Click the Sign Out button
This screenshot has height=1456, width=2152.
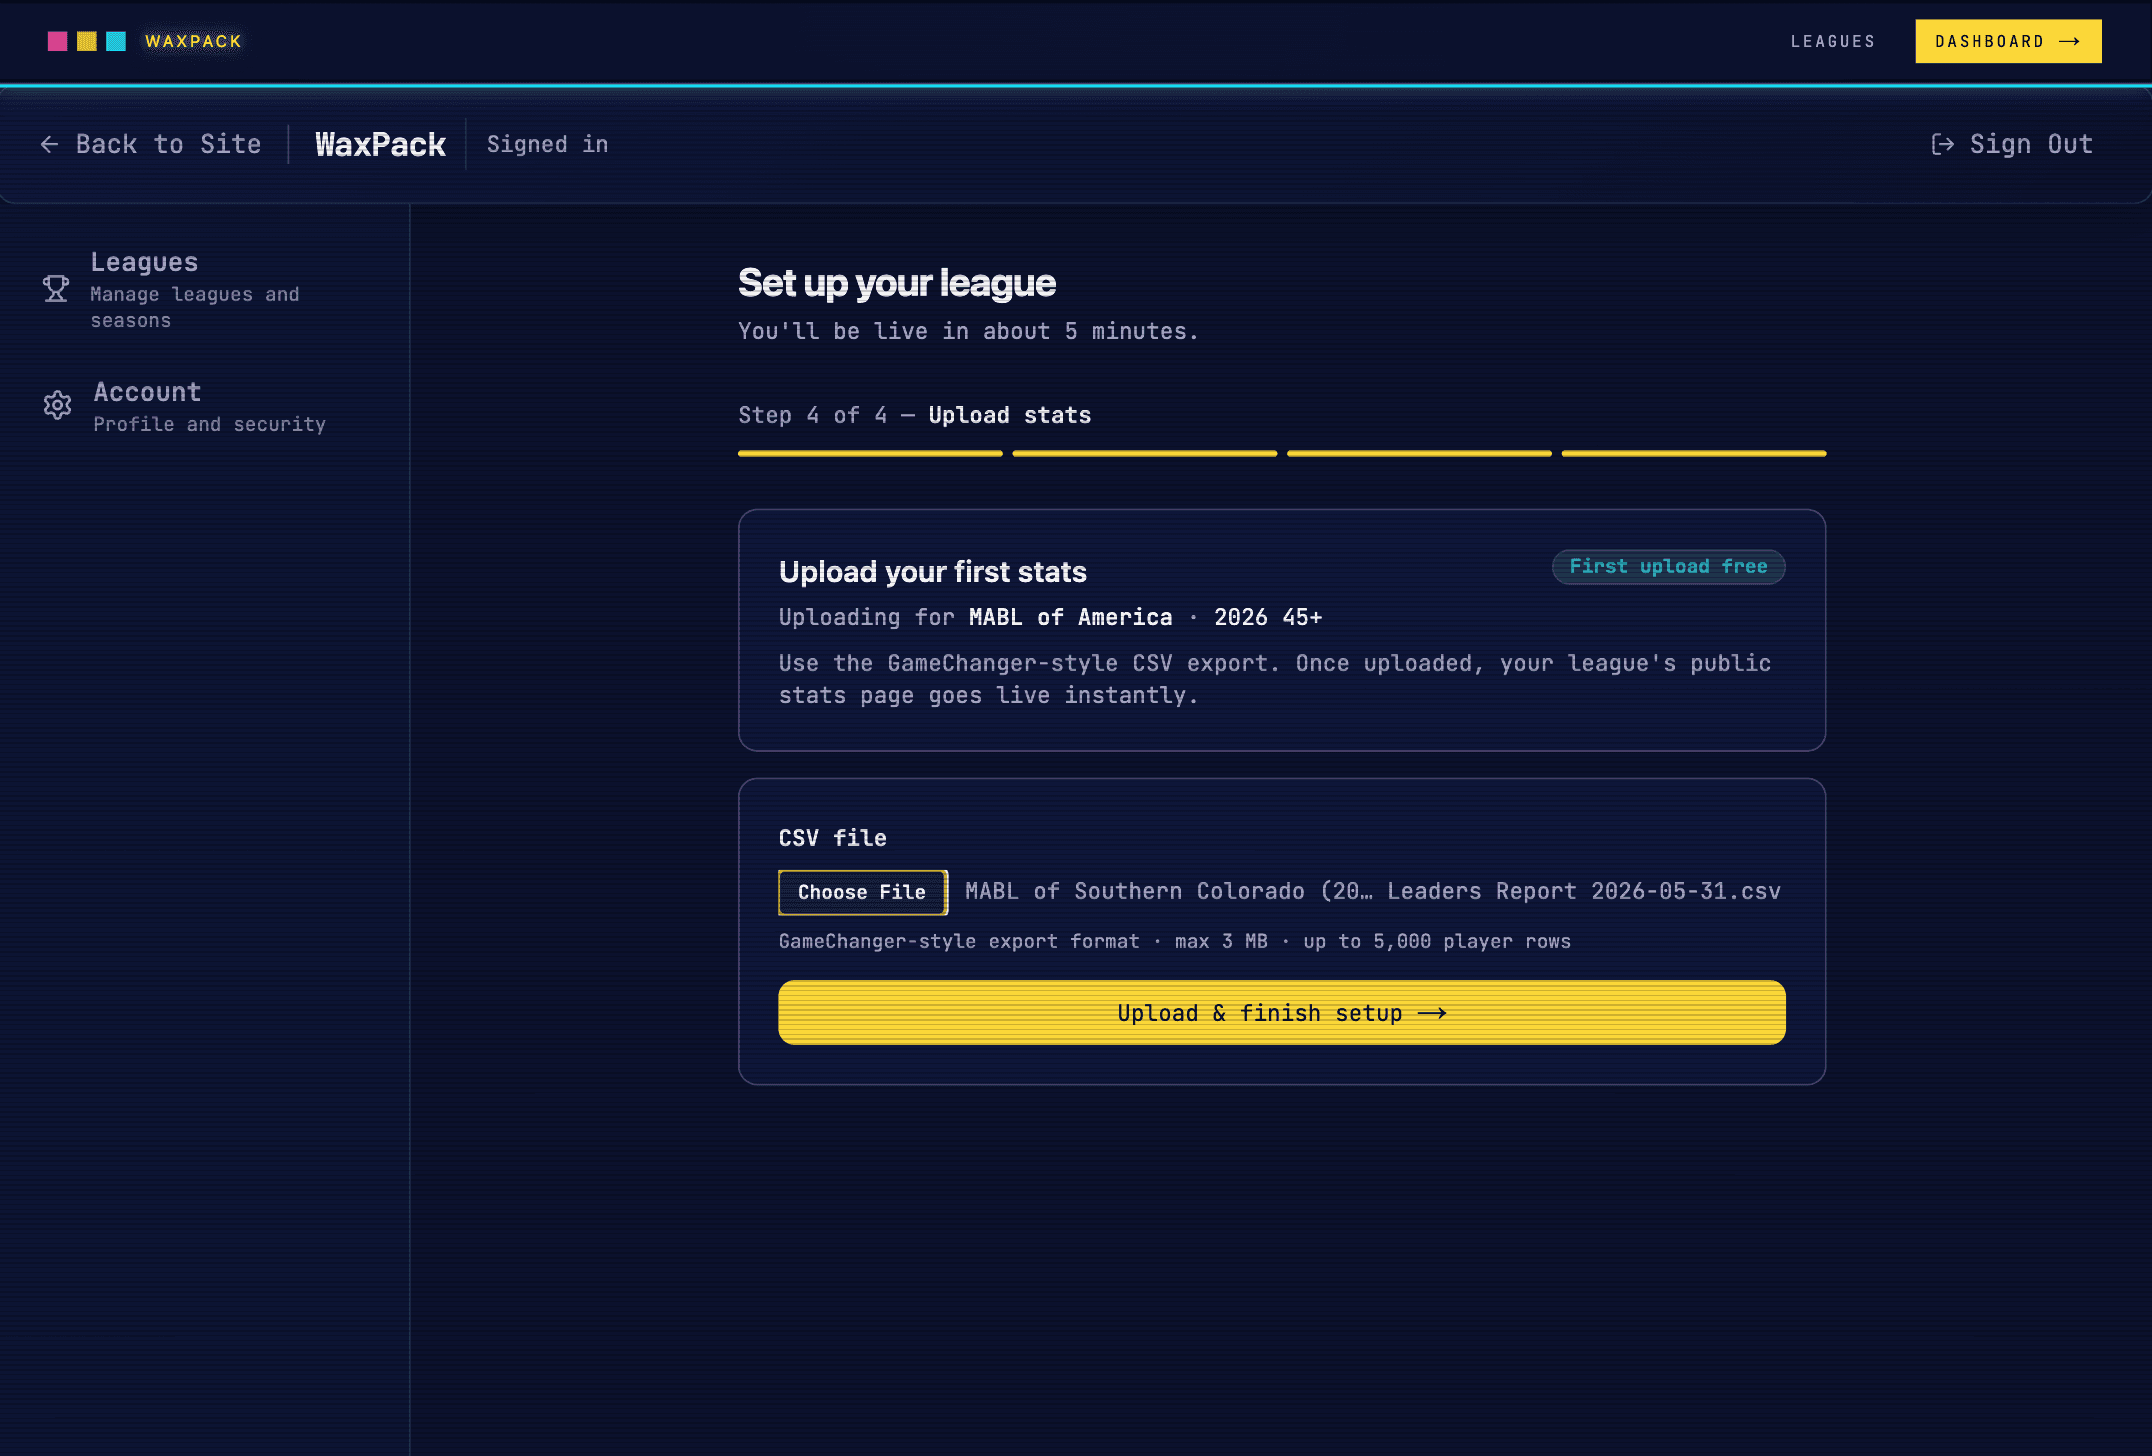2012,144
